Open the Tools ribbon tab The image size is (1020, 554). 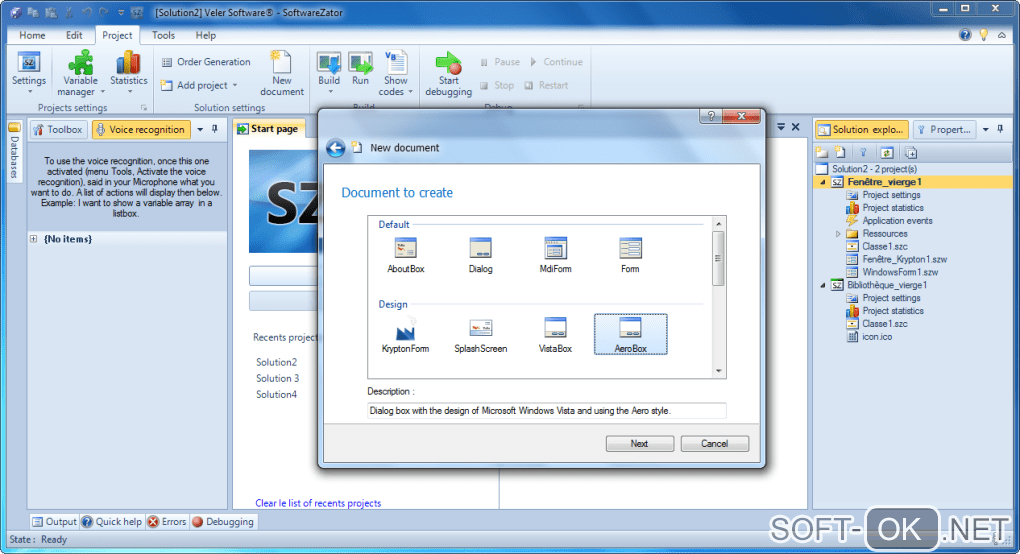[x=163, y=35]
